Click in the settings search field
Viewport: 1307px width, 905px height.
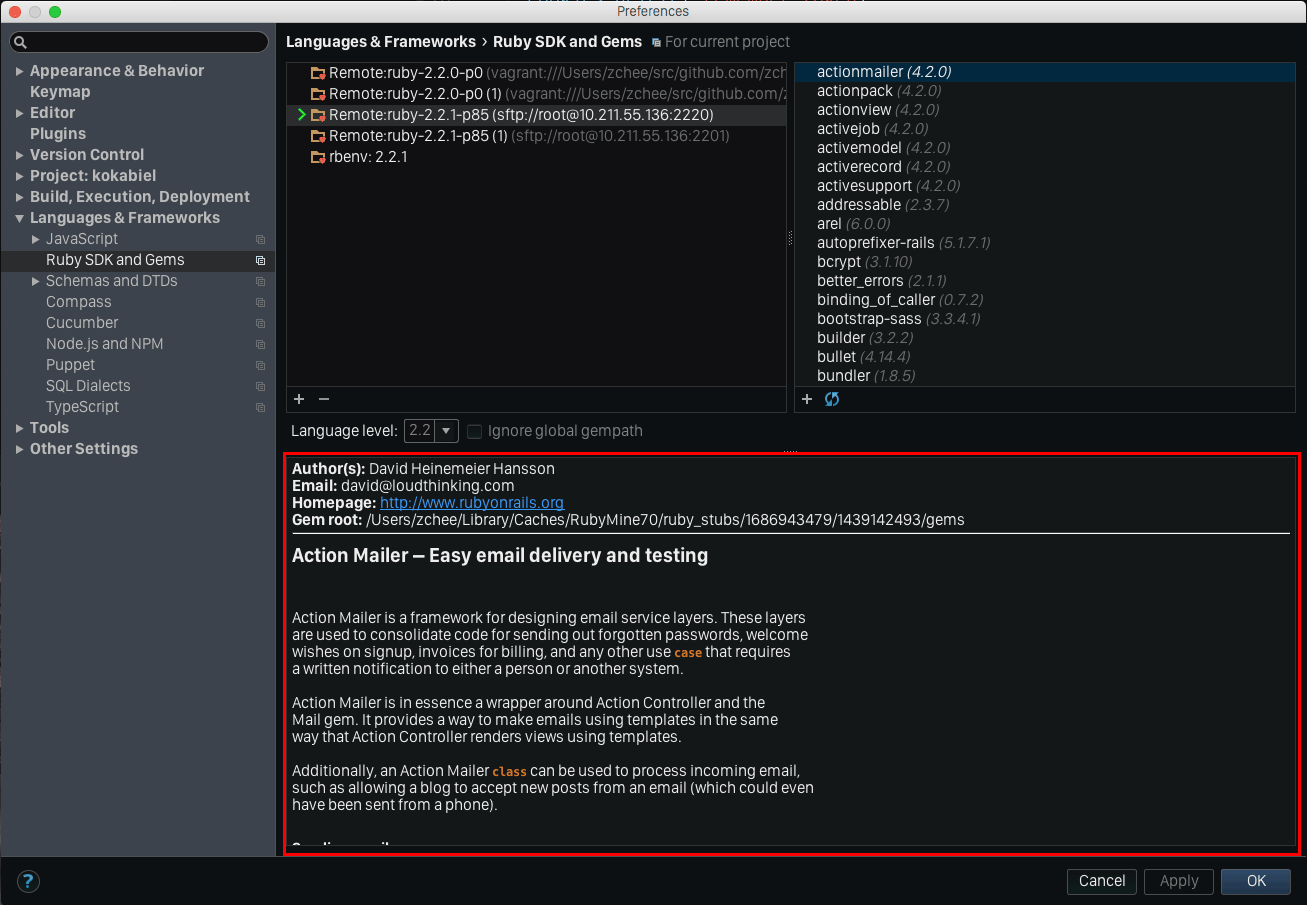click(139, 42)
